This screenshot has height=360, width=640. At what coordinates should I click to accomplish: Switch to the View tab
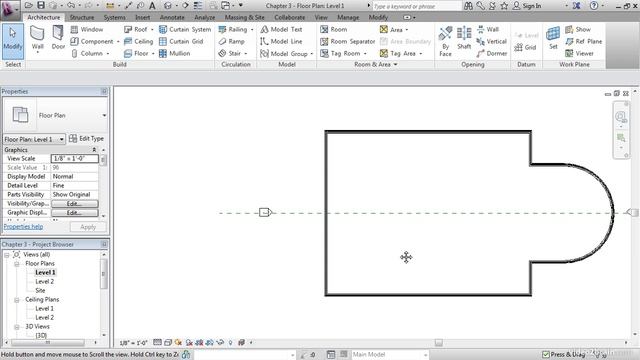(x=321, y=18)
